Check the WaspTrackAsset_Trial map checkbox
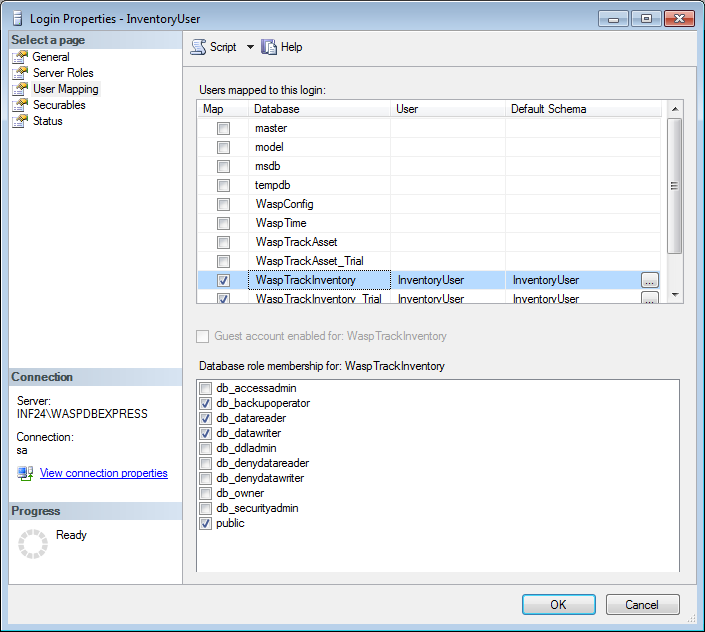The width and height of the screenshot is (705, 632). [x=223, y=261]
